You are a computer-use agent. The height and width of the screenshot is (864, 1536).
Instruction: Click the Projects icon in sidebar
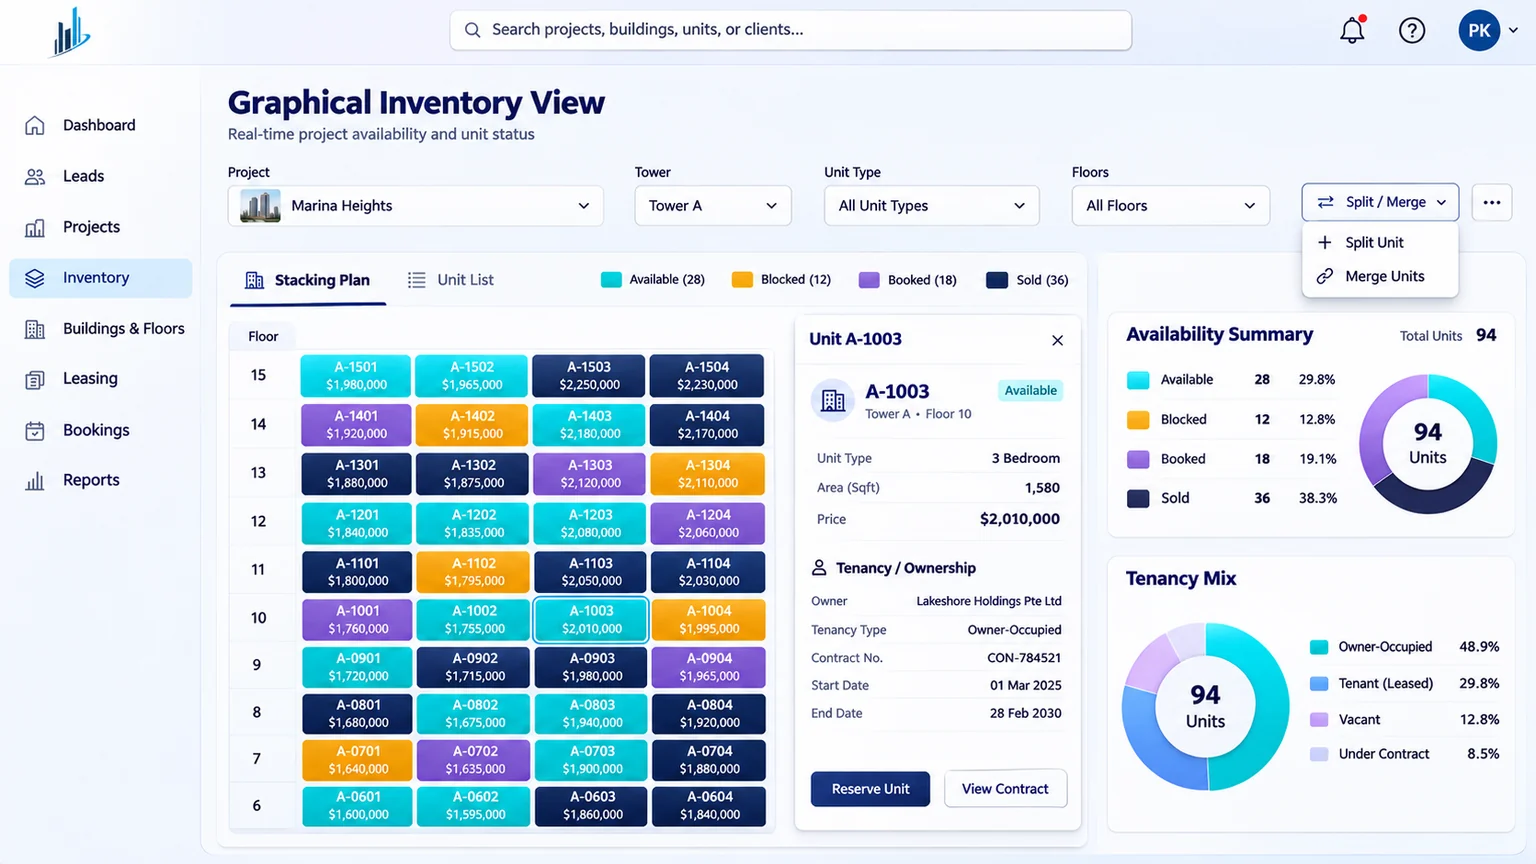pos(35,227)
